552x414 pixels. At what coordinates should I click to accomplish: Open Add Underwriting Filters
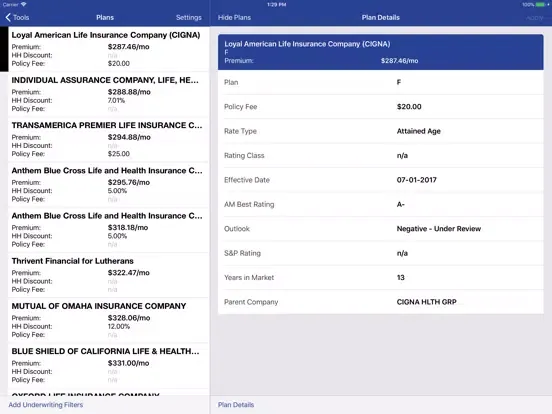46,405
